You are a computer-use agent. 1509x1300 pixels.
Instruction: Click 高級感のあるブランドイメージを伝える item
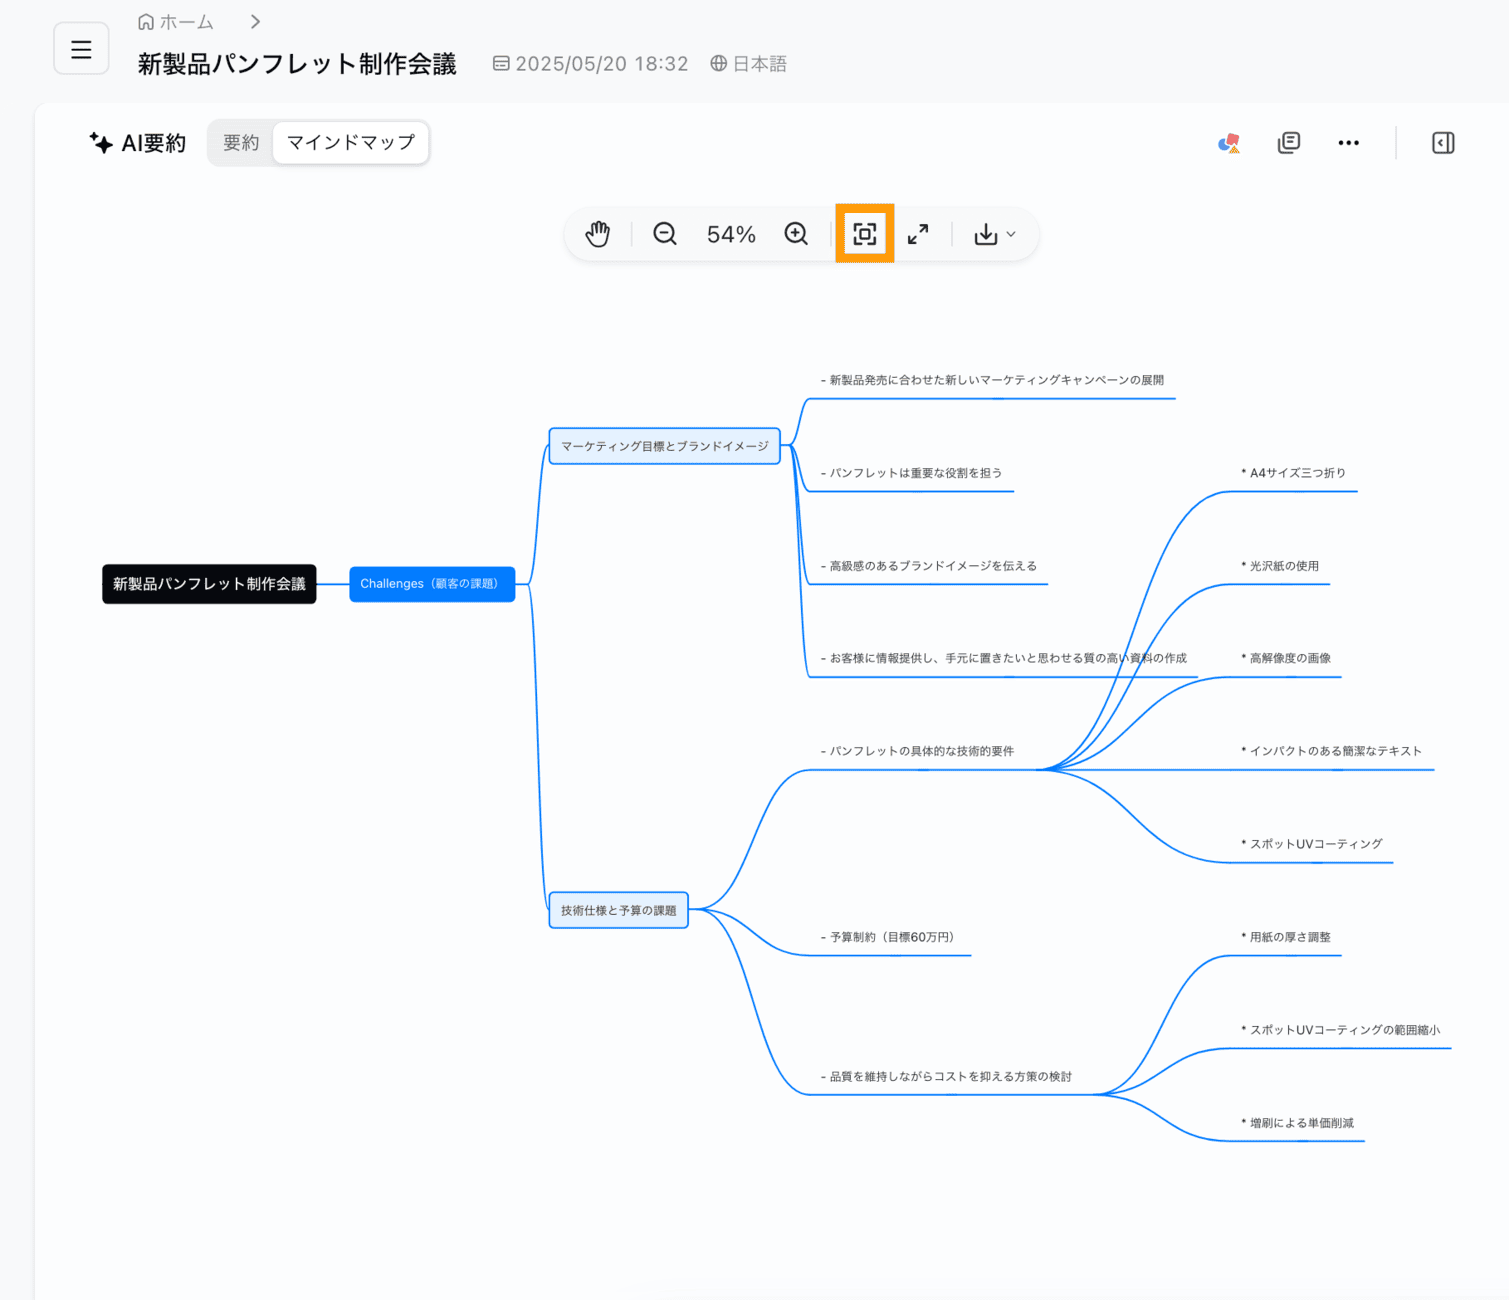pyautogui.click(x=929, y=566)
